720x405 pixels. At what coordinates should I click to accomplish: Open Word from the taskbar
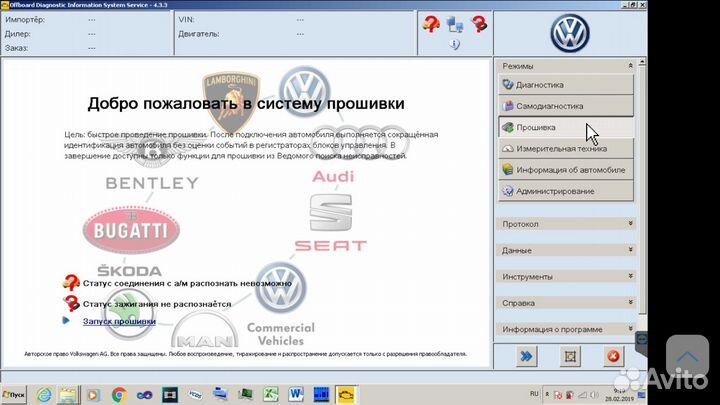pos(296,394)
